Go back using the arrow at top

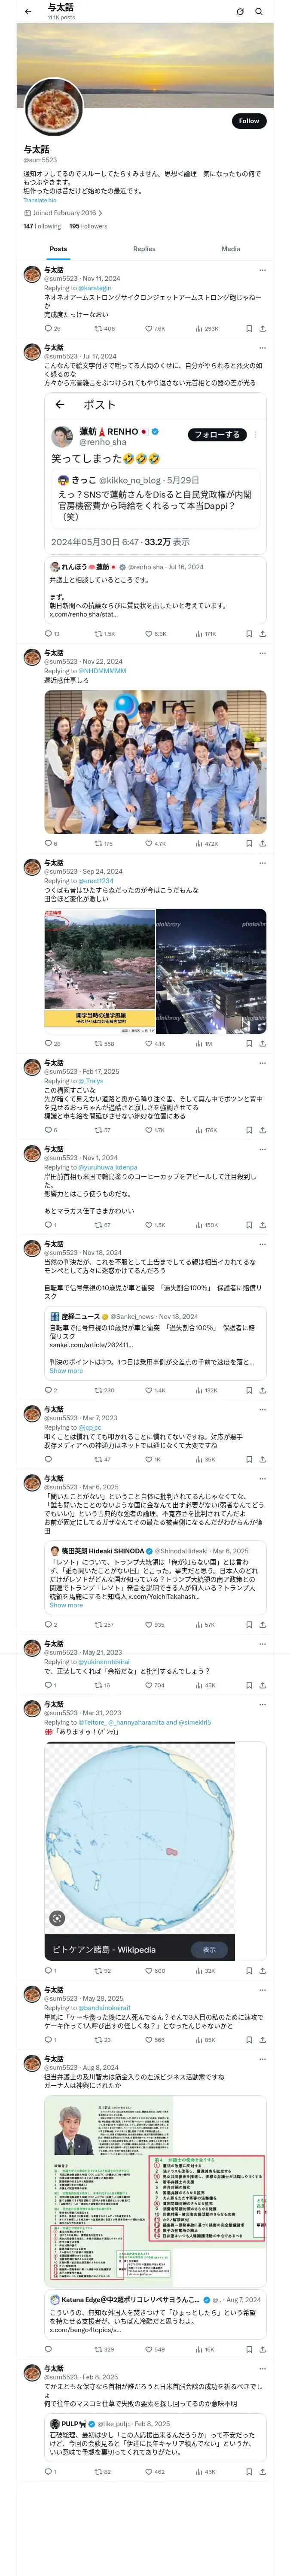[x=28, y=12]
